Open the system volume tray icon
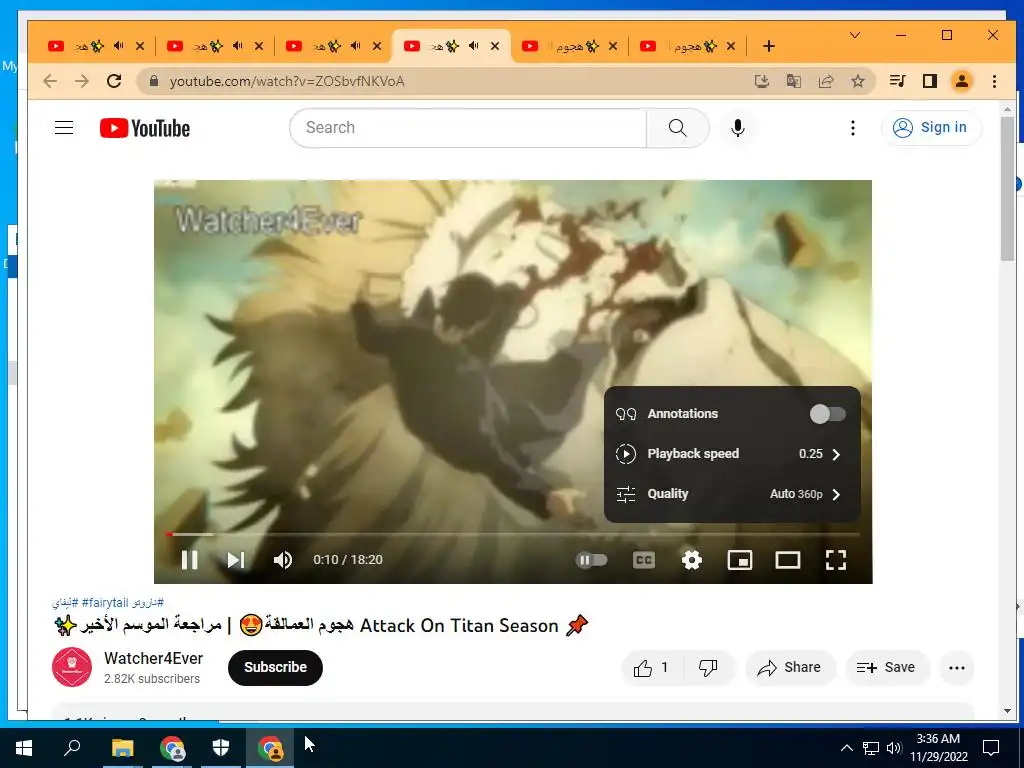The height and width of the screenshot is (768, 1024). pos(893,748)
